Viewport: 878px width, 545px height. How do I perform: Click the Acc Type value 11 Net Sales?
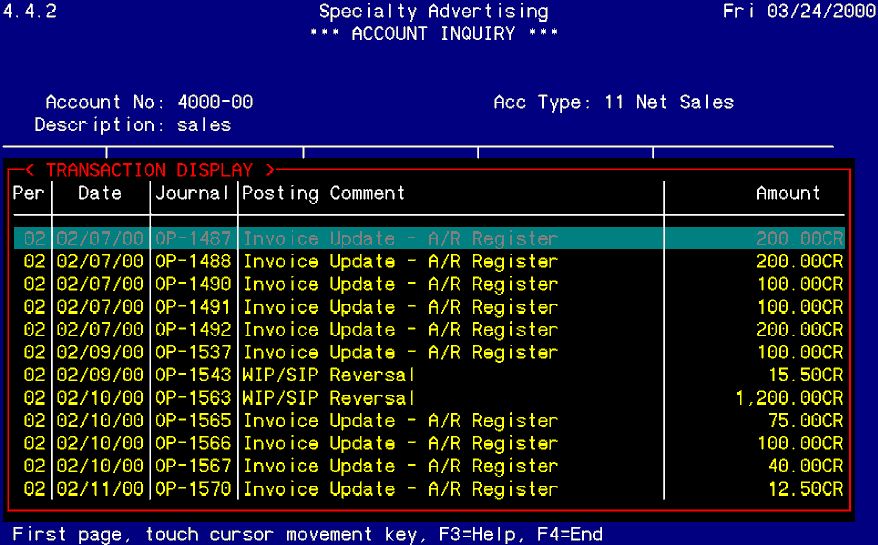[x=669, y=102]
